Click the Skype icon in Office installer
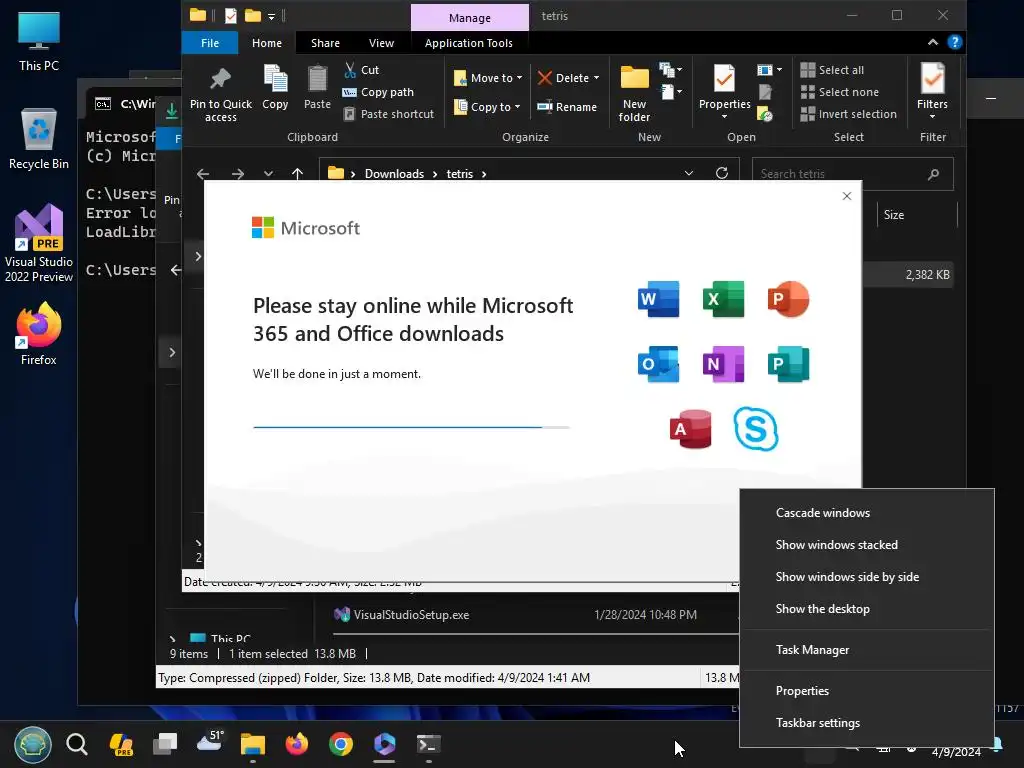The image size is (1024, 768). (x=756, y=429)
